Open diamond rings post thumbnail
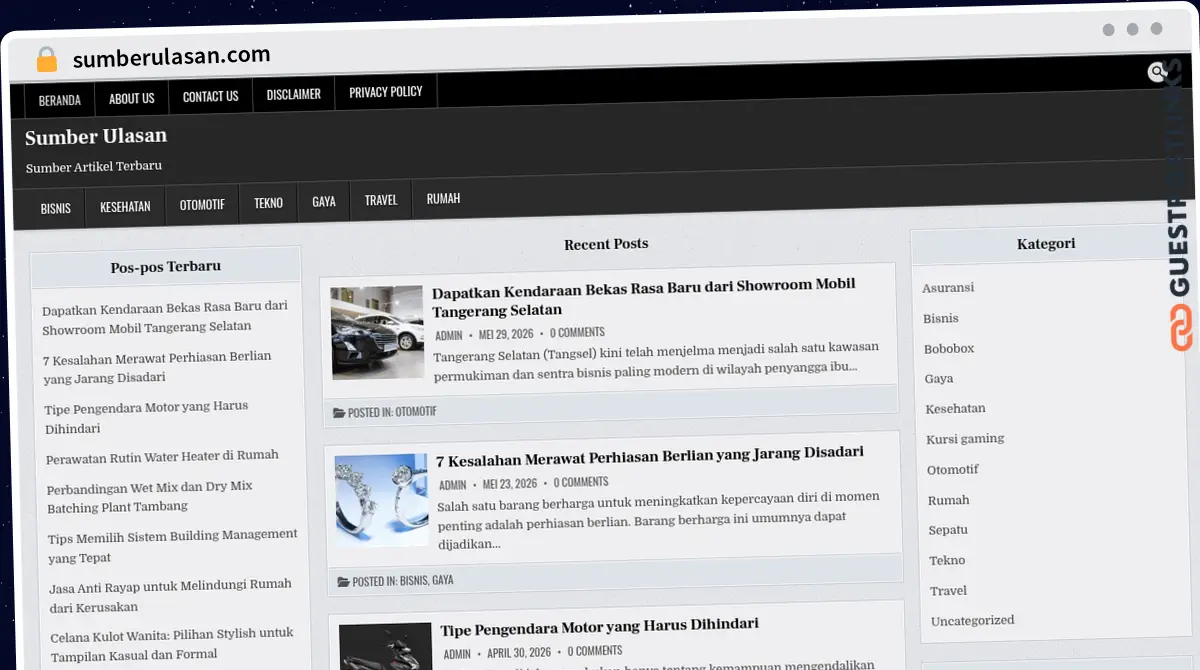 381,501
